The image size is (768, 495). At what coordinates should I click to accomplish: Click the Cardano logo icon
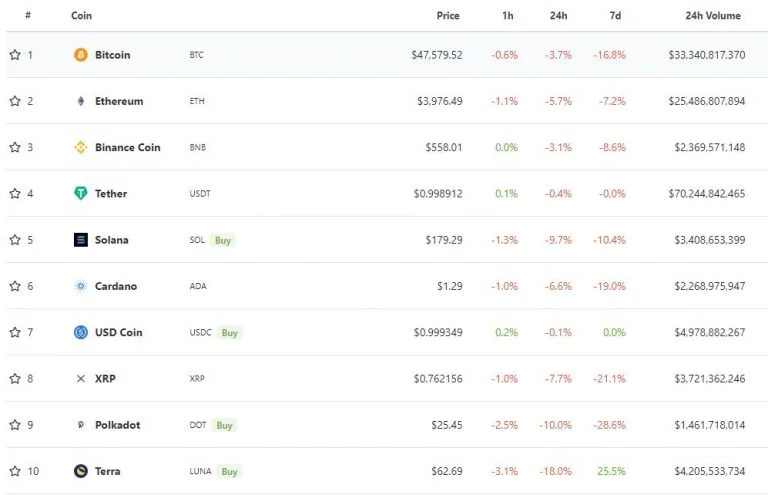[81, 286]
